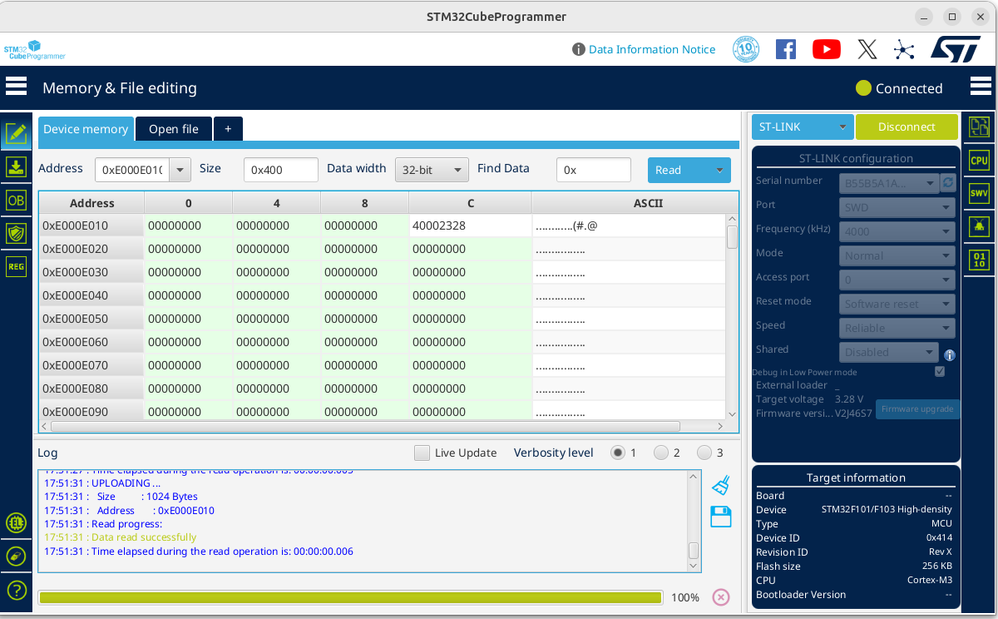The height and width of the screenshot is (619, 998).
Task: Open the Erasing & Programming download icon
Action: click(16, 166)
